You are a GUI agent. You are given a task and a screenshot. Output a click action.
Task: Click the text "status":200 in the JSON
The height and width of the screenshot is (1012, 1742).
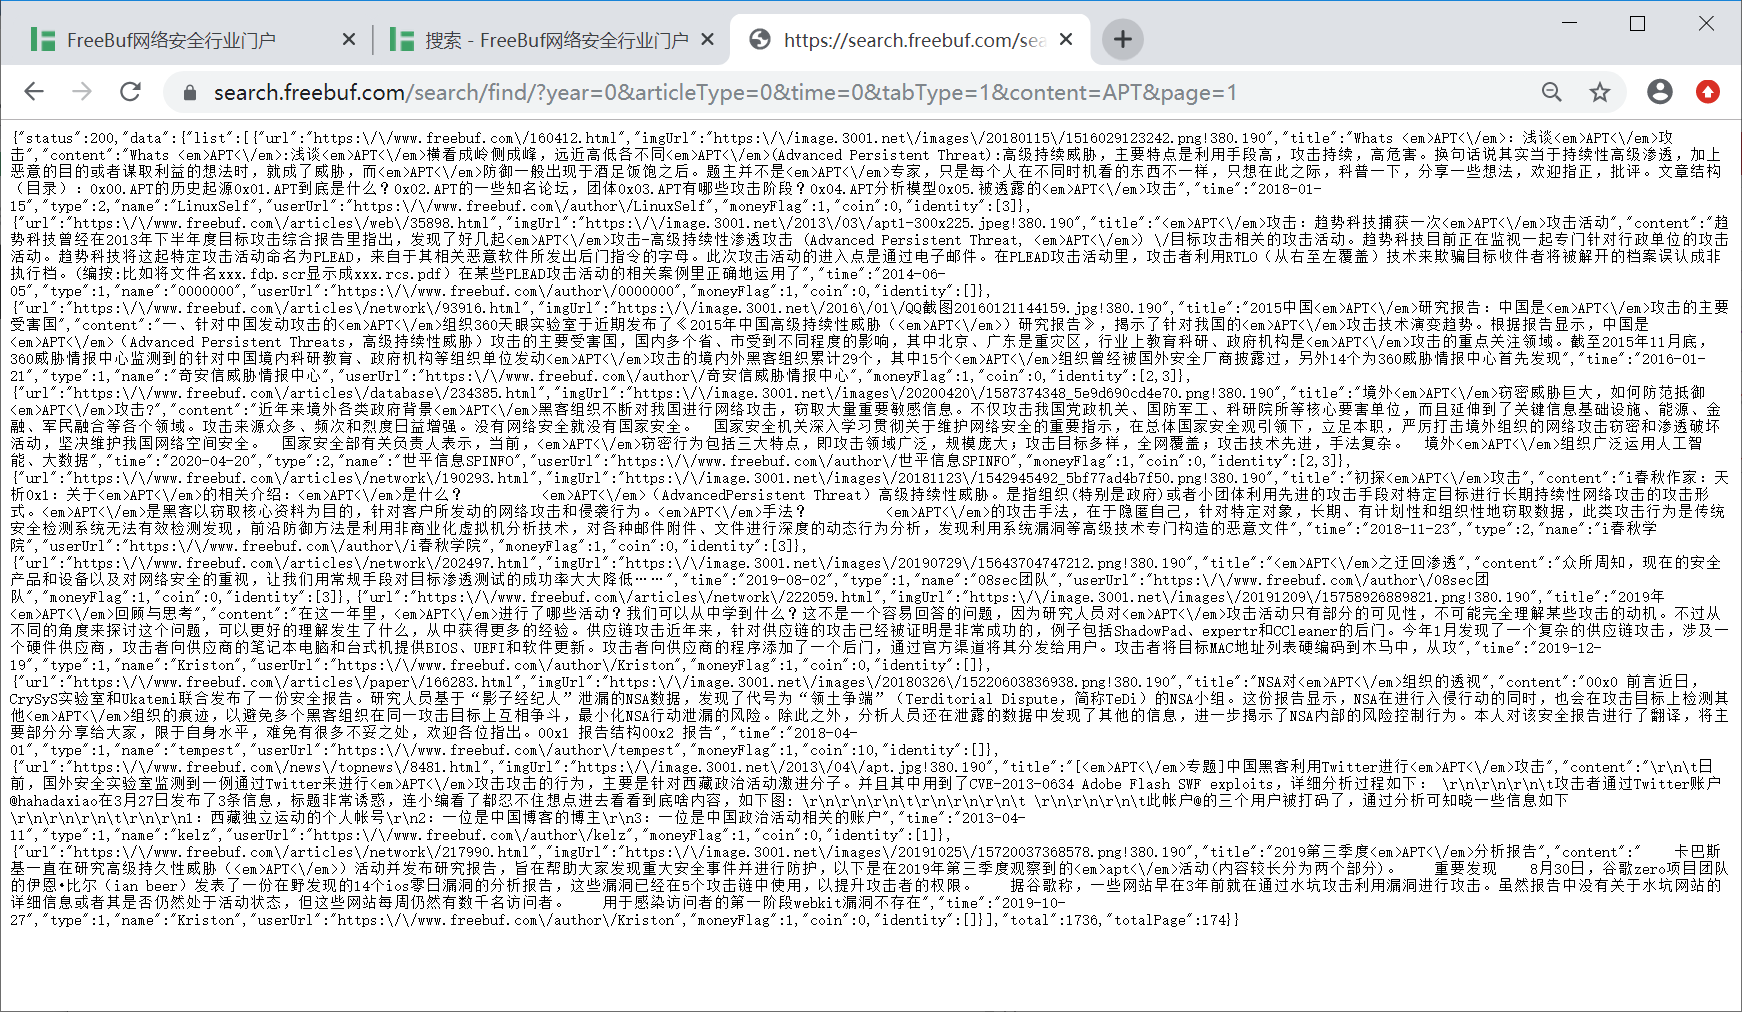(x=69, y=138)
